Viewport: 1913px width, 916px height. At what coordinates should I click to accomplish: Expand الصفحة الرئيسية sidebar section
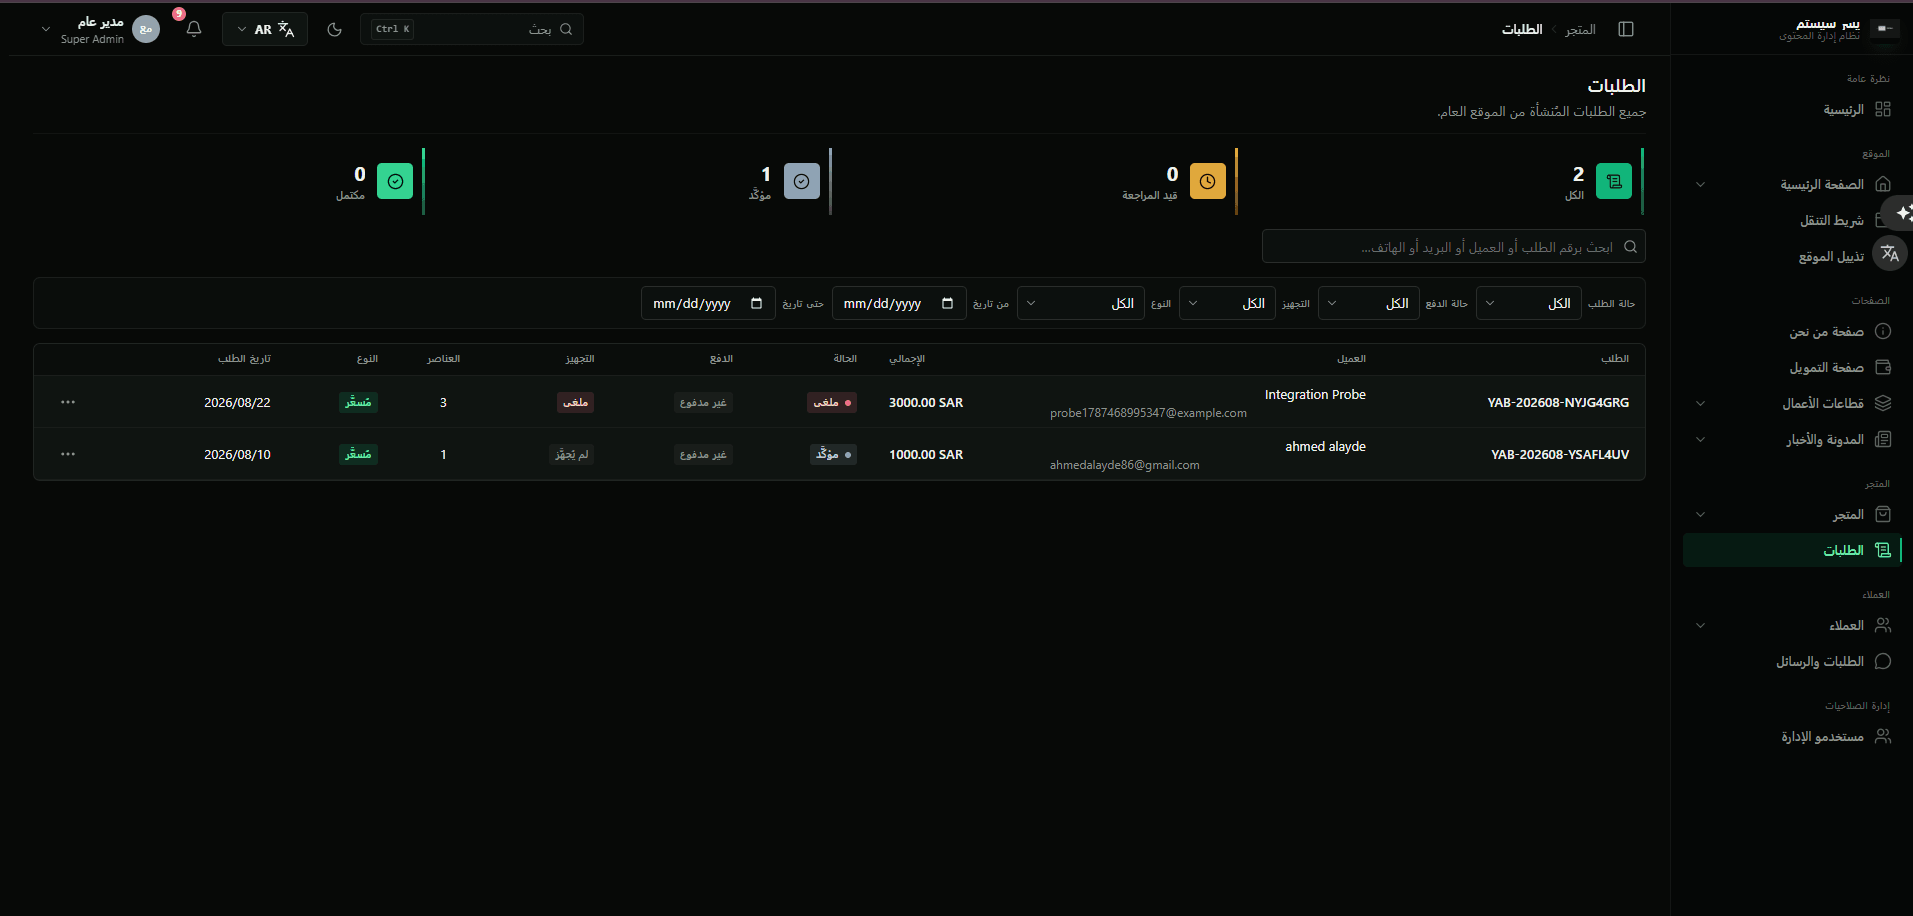(1794, 184)
